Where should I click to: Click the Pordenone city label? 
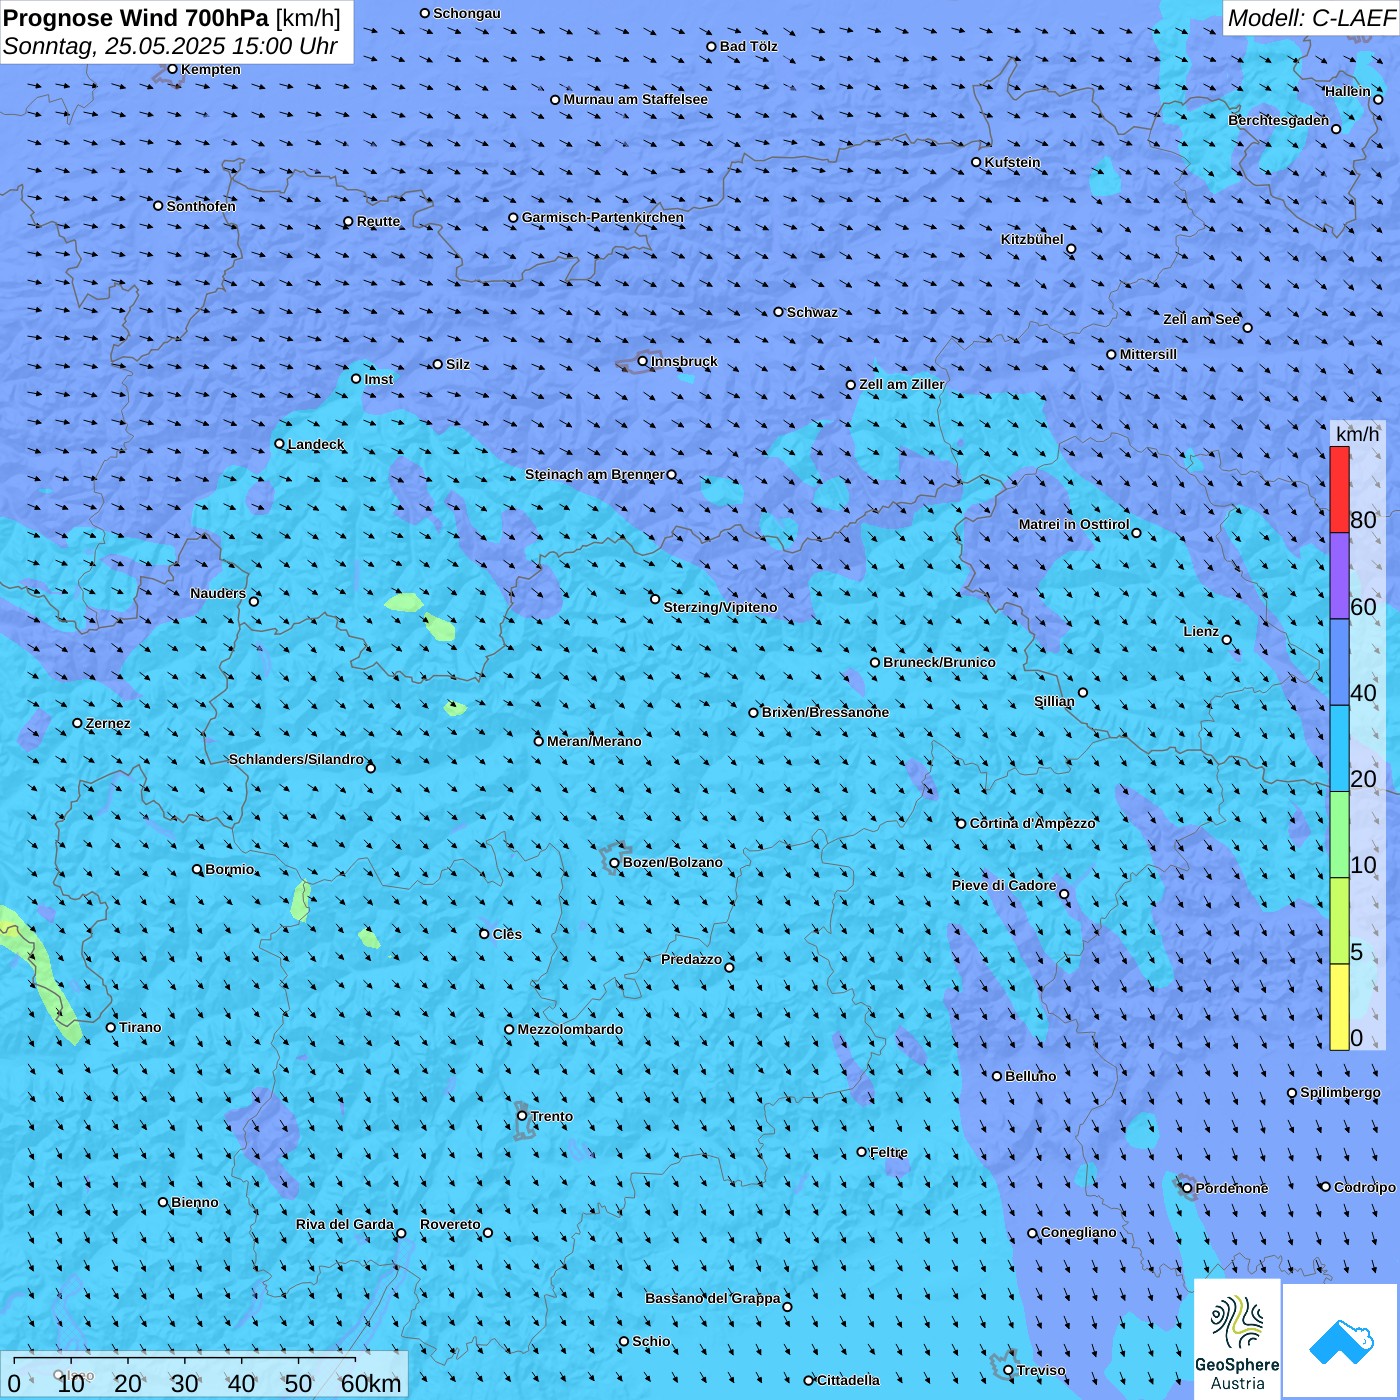1231,1188
